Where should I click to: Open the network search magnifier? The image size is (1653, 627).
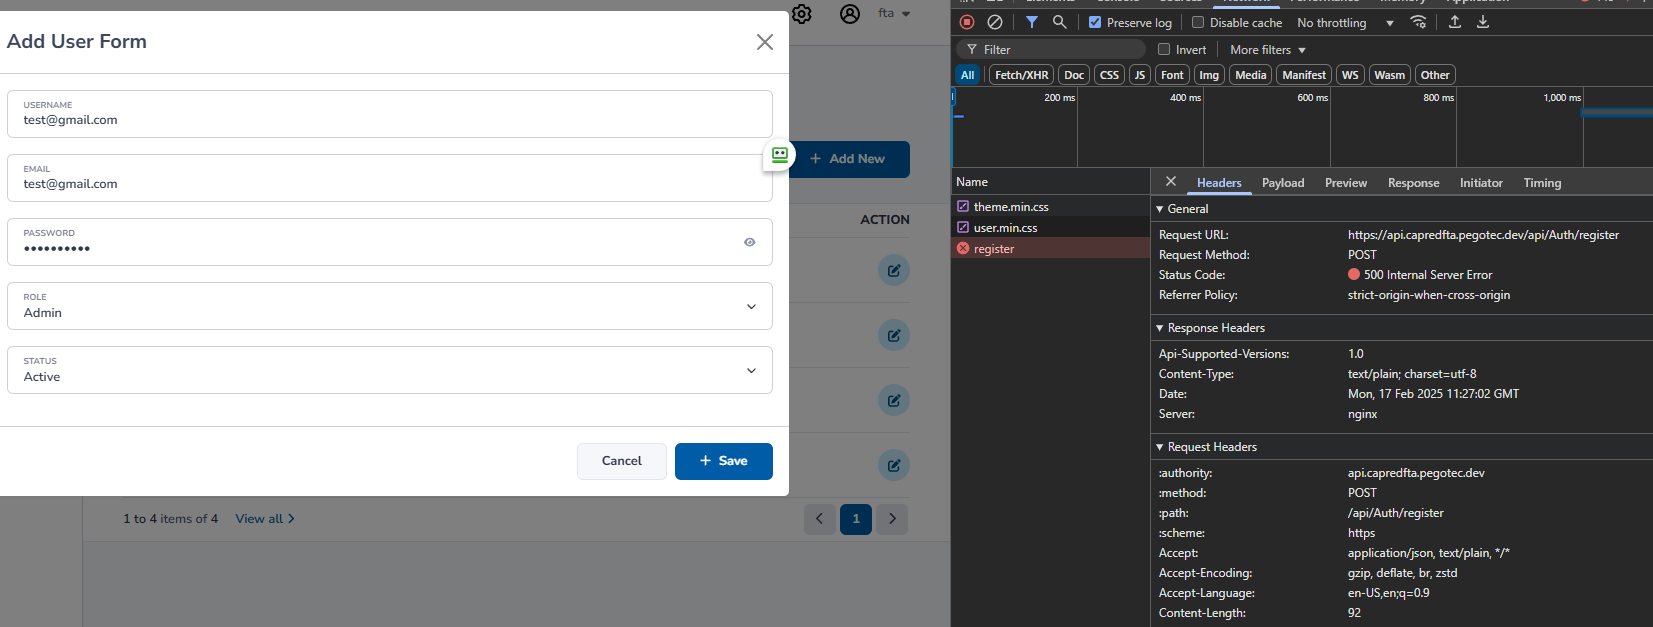[x=1059, y=22]
